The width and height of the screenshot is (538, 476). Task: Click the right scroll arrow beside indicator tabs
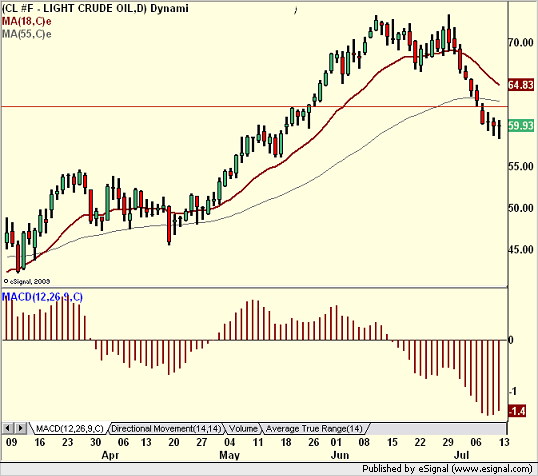click(20, 428)
